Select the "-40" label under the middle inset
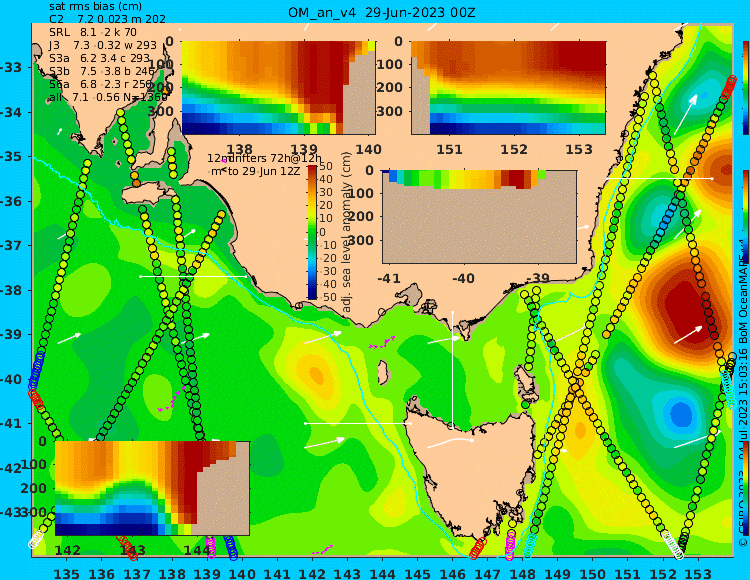Image resolution: width=750 pixels, height=580 pixels. tap(463, 278)
